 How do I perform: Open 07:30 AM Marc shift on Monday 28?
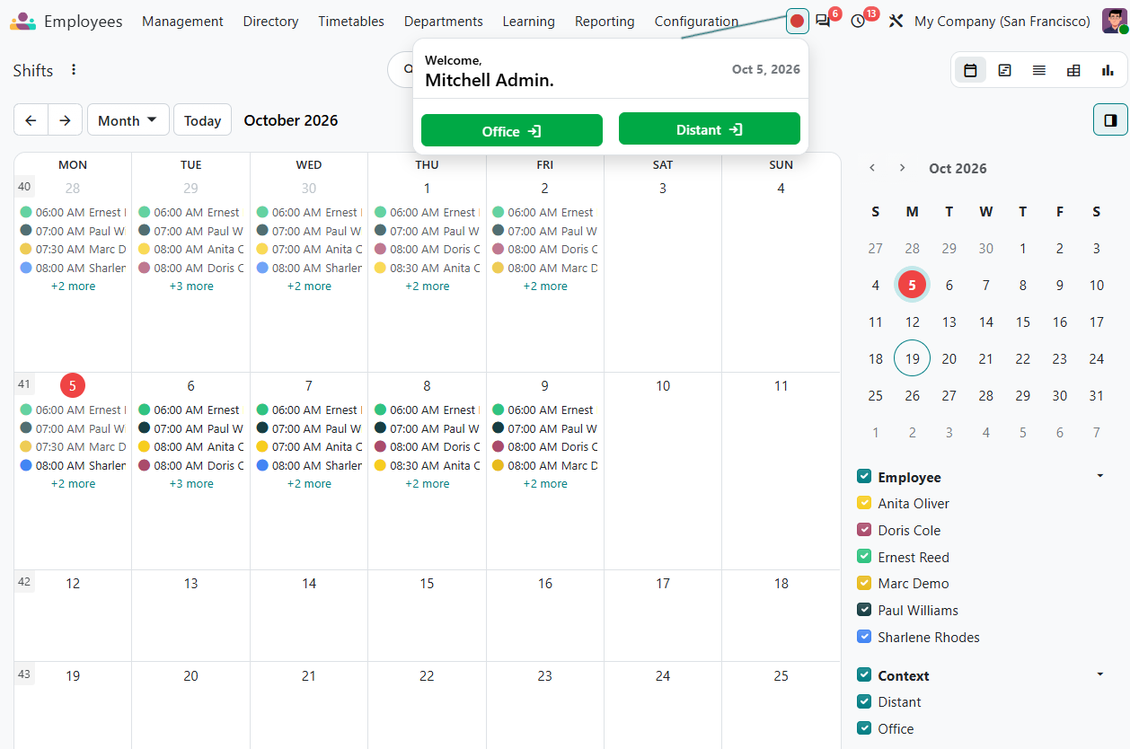pyautogui.click(x=73, y=249)
